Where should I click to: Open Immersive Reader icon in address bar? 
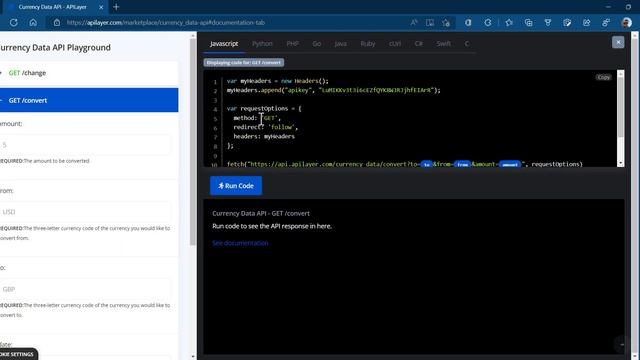(x=430, y=22)
